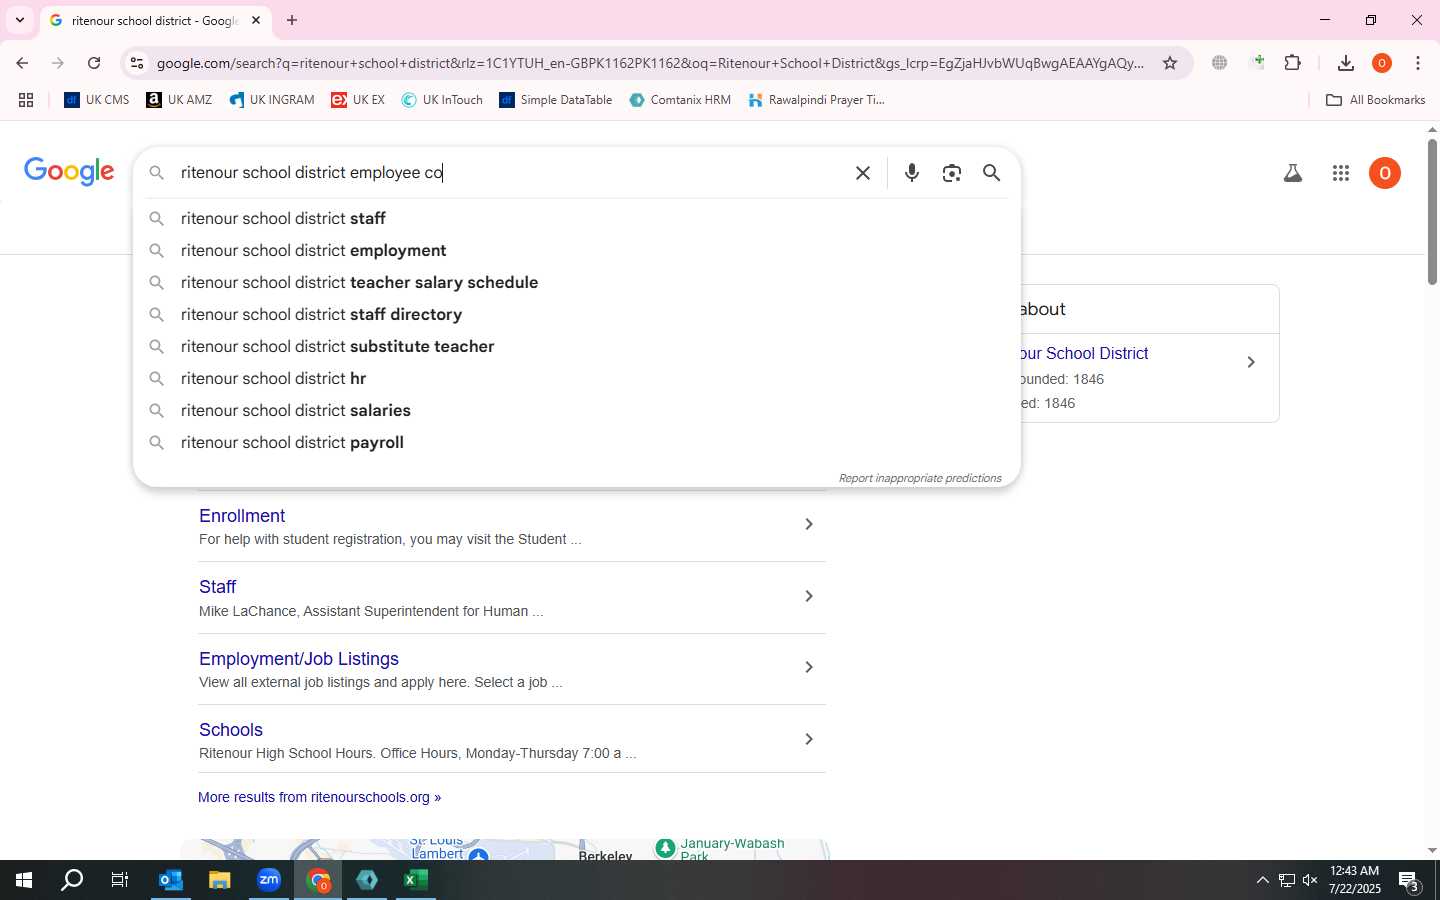The height and width of the screenshot is (900, 1440).
Task: Open the bookmarks bar apps grid icon
Action: pyautogui.click(x=26, y=100)
